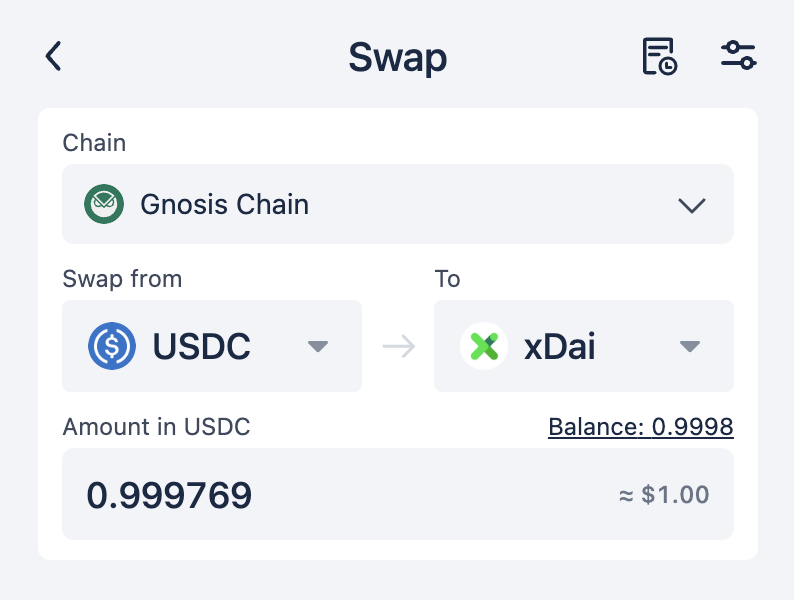Click the Gnosis Chain owl logo

[x=104, y=204]
